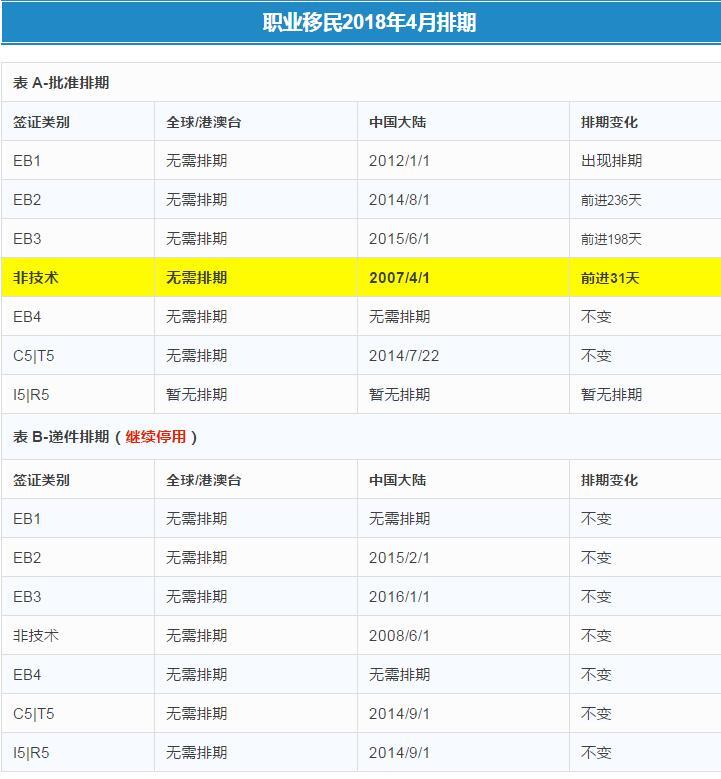The width and height of the screenshot is (721, 779).
Task: Select the date 2016/1/1 in Table B
Action: click(x=399, y=596)
